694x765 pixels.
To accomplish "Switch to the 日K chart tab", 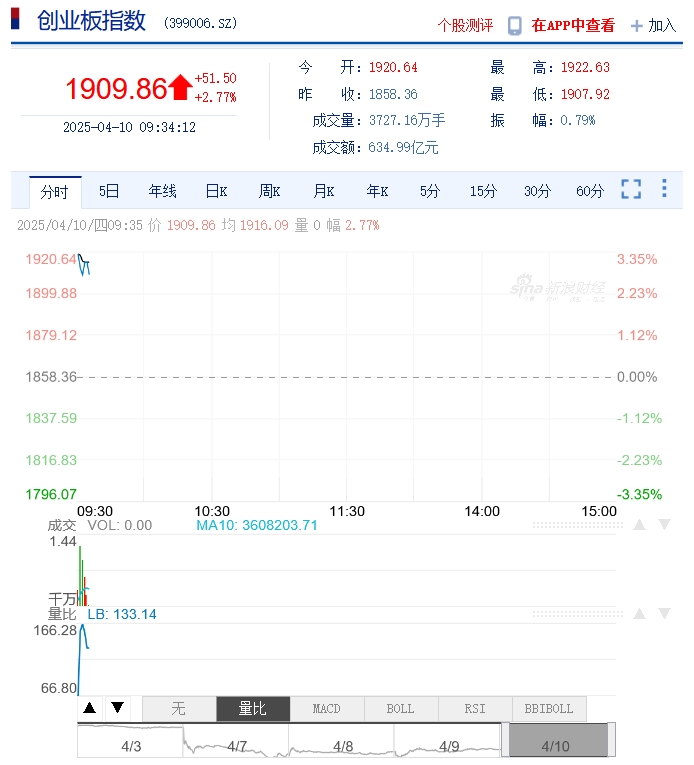I will 217,191.
